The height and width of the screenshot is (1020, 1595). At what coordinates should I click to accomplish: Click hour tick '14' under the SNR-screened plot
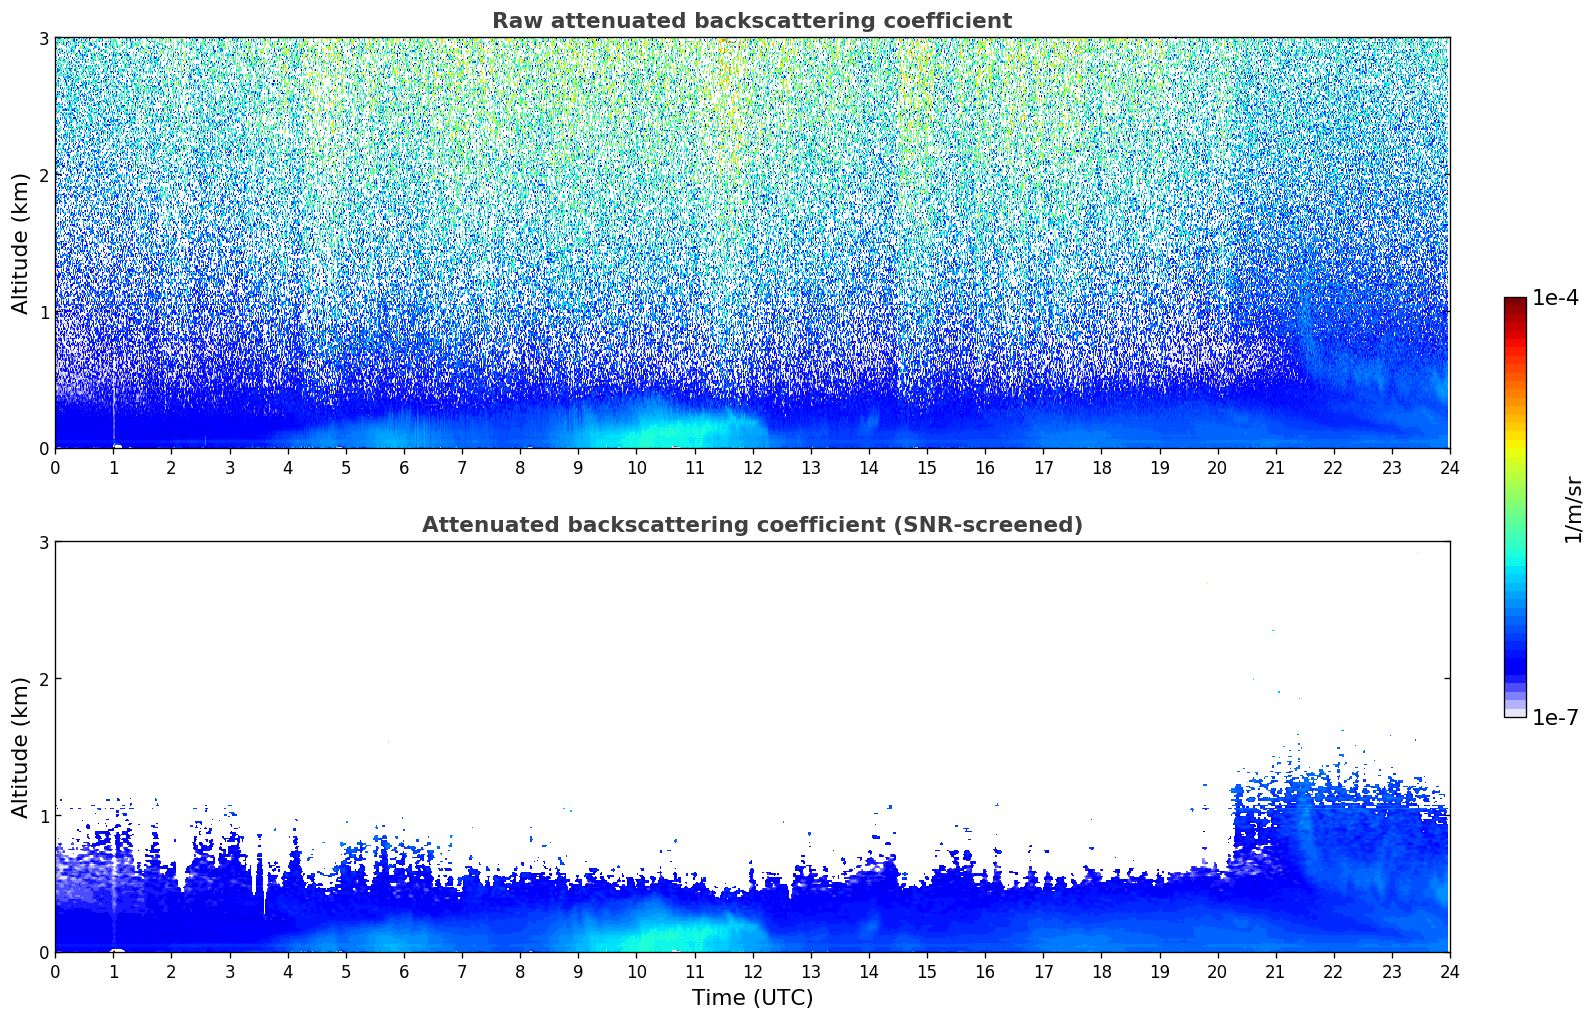click(x=869, y=971)
